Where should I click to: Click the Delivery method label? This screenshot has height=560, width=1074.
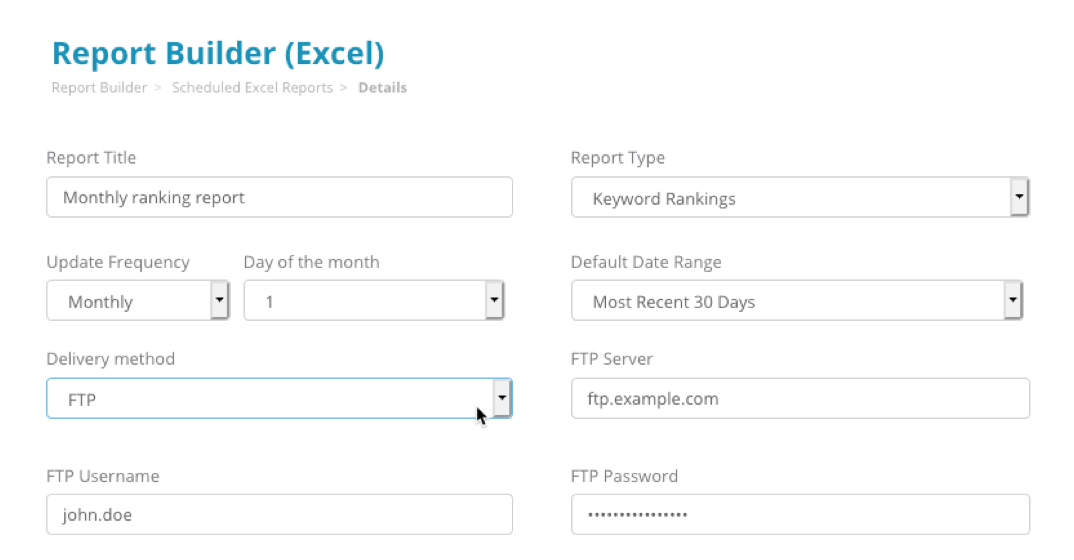[110, 359]
